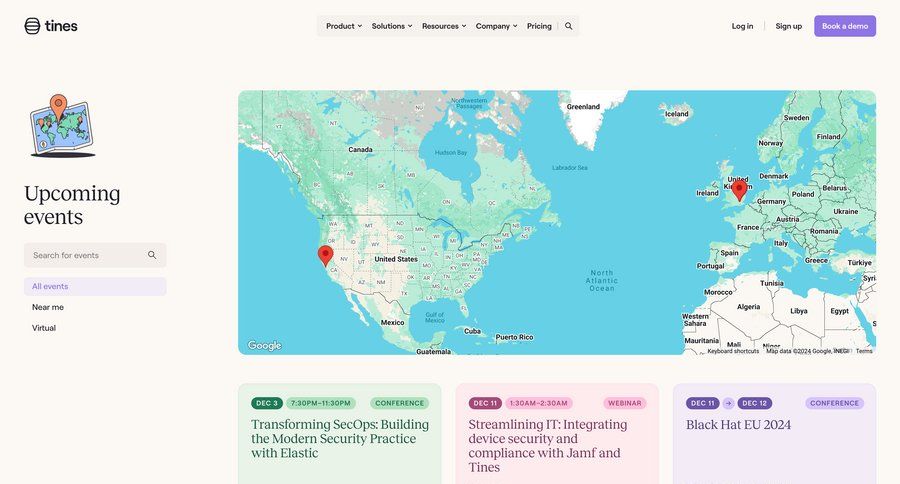Click the DEC 12 end date badge

point(754,403)
